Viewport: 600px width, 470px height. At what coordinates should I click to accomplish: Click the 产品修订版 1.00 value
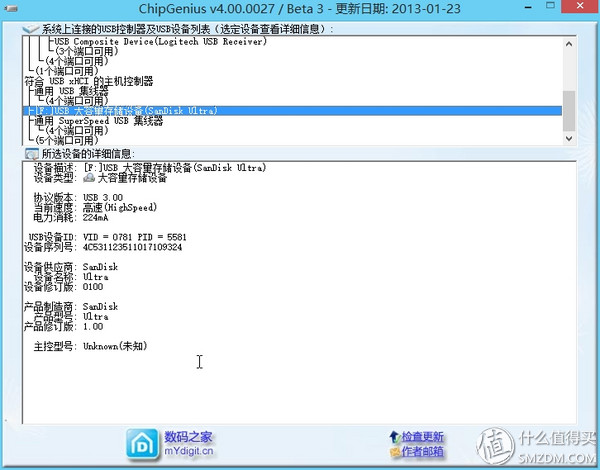(x=93, y=326)
